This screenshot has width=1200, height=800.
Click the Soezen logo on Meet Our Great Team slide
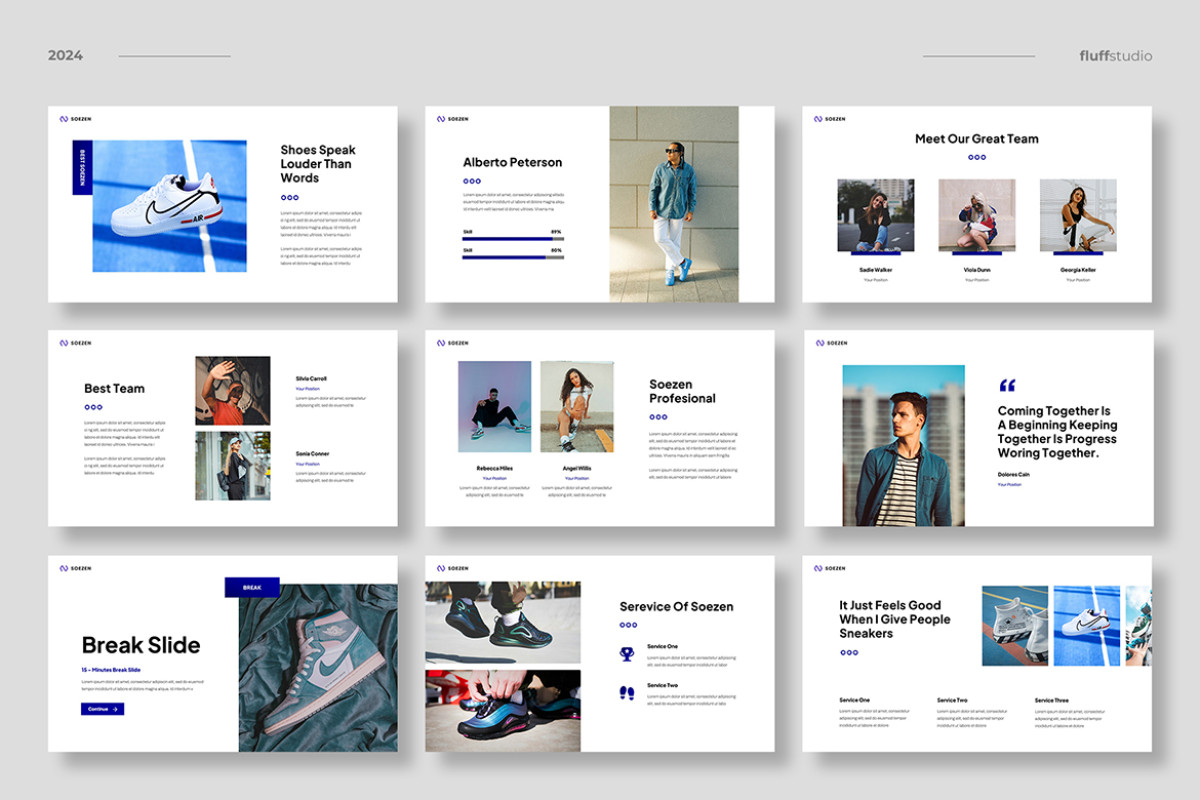coord(830,118)
